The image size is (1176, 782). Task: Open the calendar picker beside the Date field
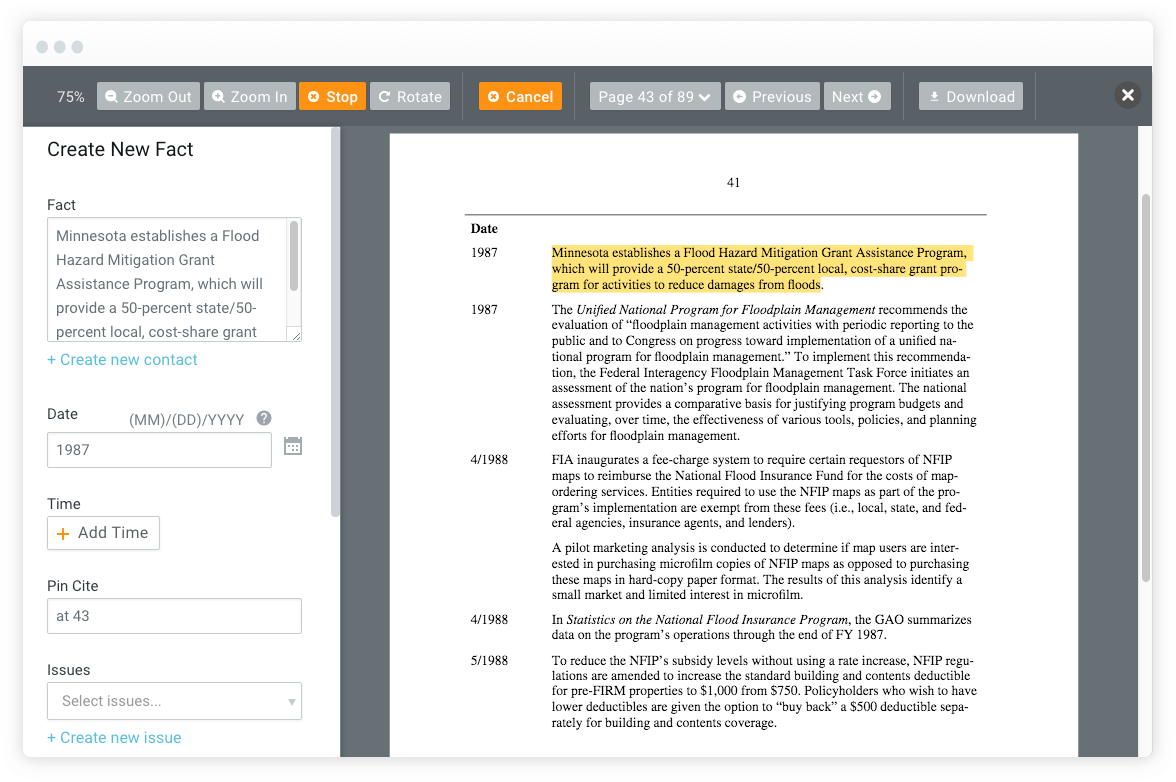292,445
